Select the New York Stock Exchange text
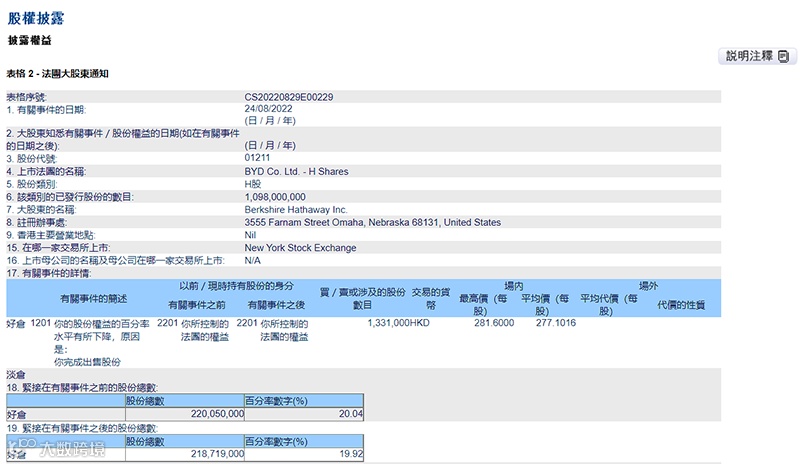Viewport: 800px width, 464px height. pyautogui.click(x=300, y=248)
